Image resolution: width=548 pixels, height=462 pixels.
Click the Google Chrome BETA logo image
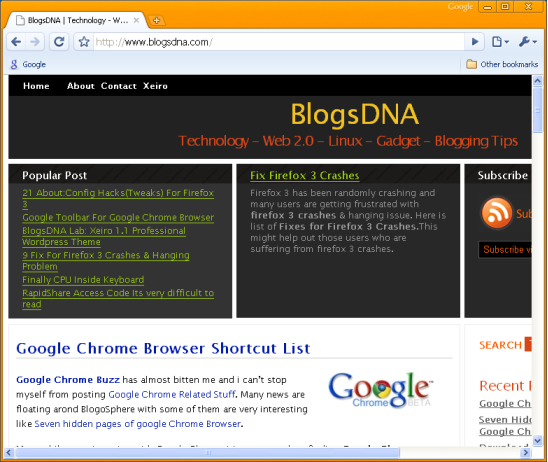tap(380, 390)
